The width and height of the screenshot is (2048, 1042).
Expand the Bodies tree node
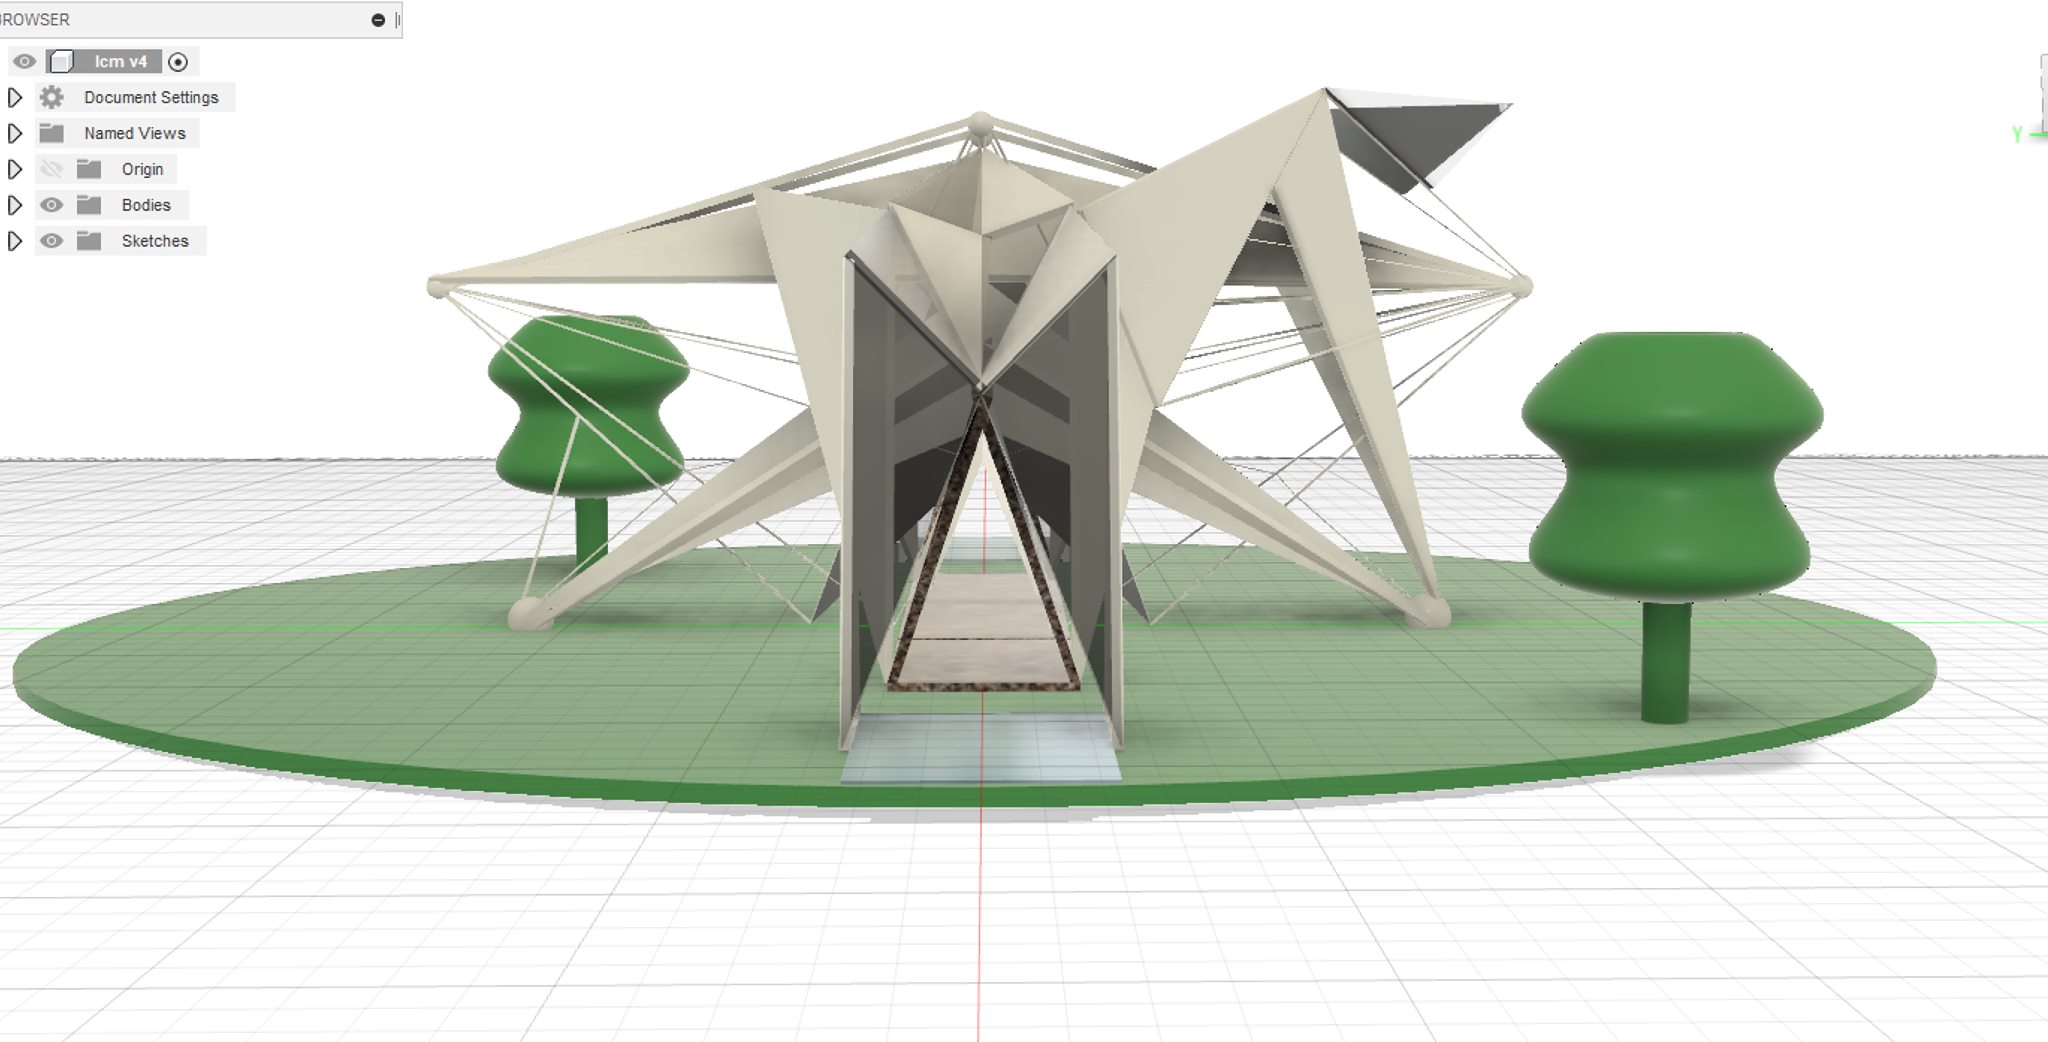(15, 205)
